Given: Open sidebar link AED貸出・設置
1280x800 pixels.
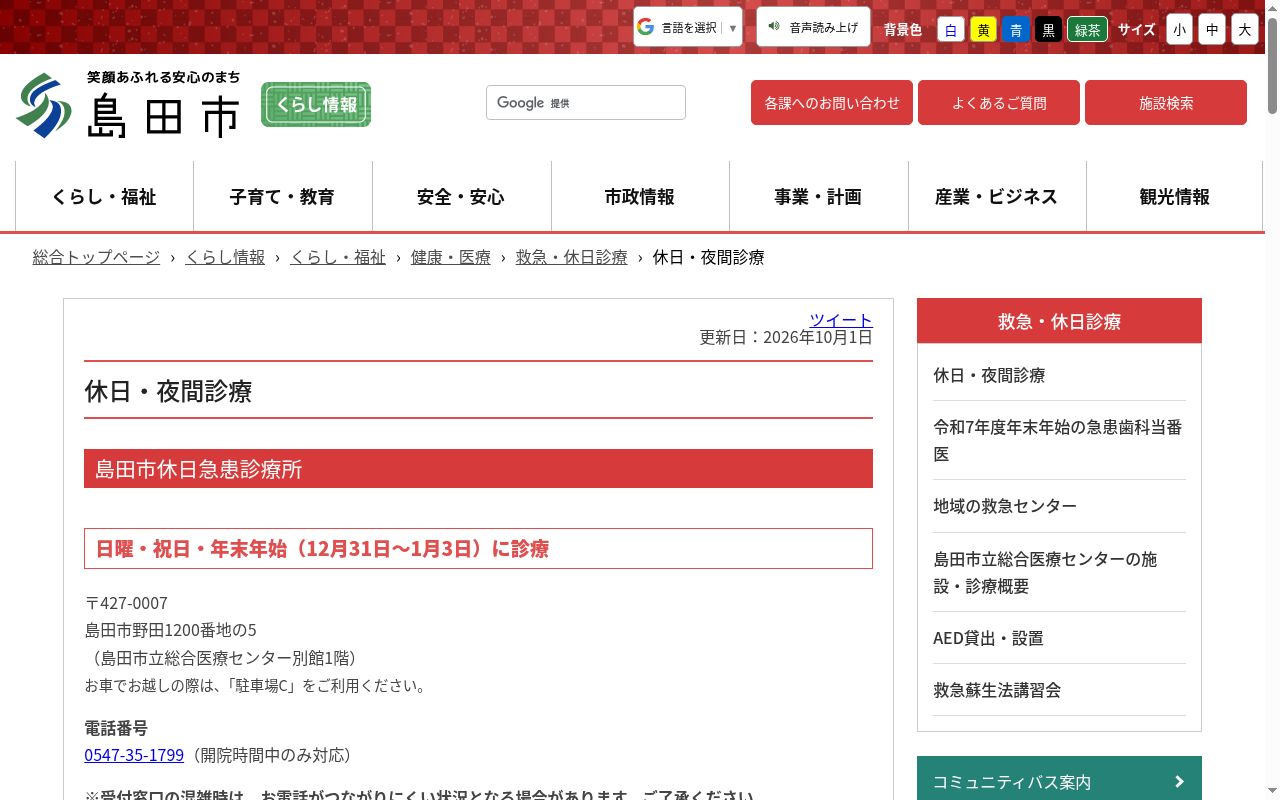Looking at the screenshot, I should click(988, 638).
